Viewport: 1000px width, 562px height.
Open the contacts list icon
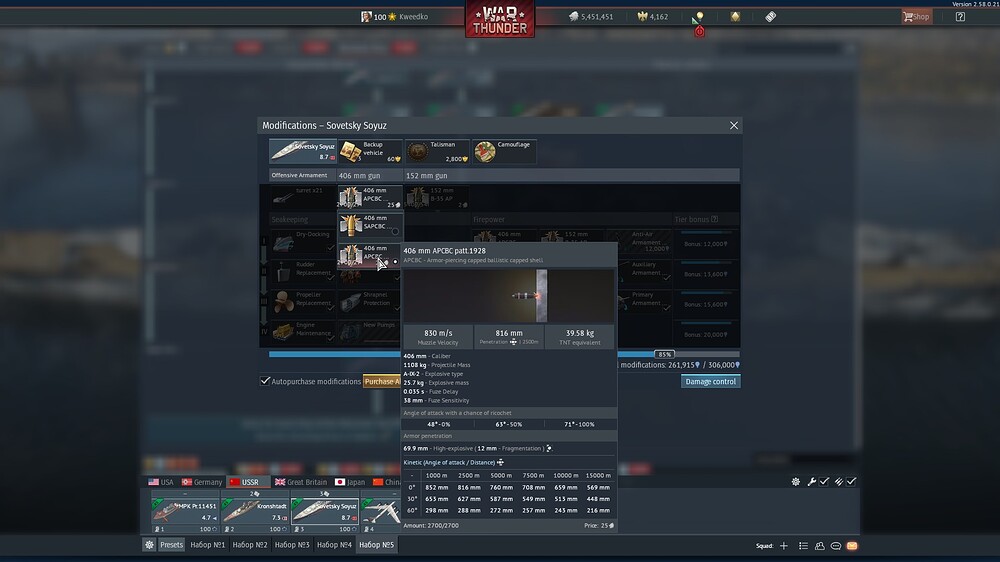[803, 546]
